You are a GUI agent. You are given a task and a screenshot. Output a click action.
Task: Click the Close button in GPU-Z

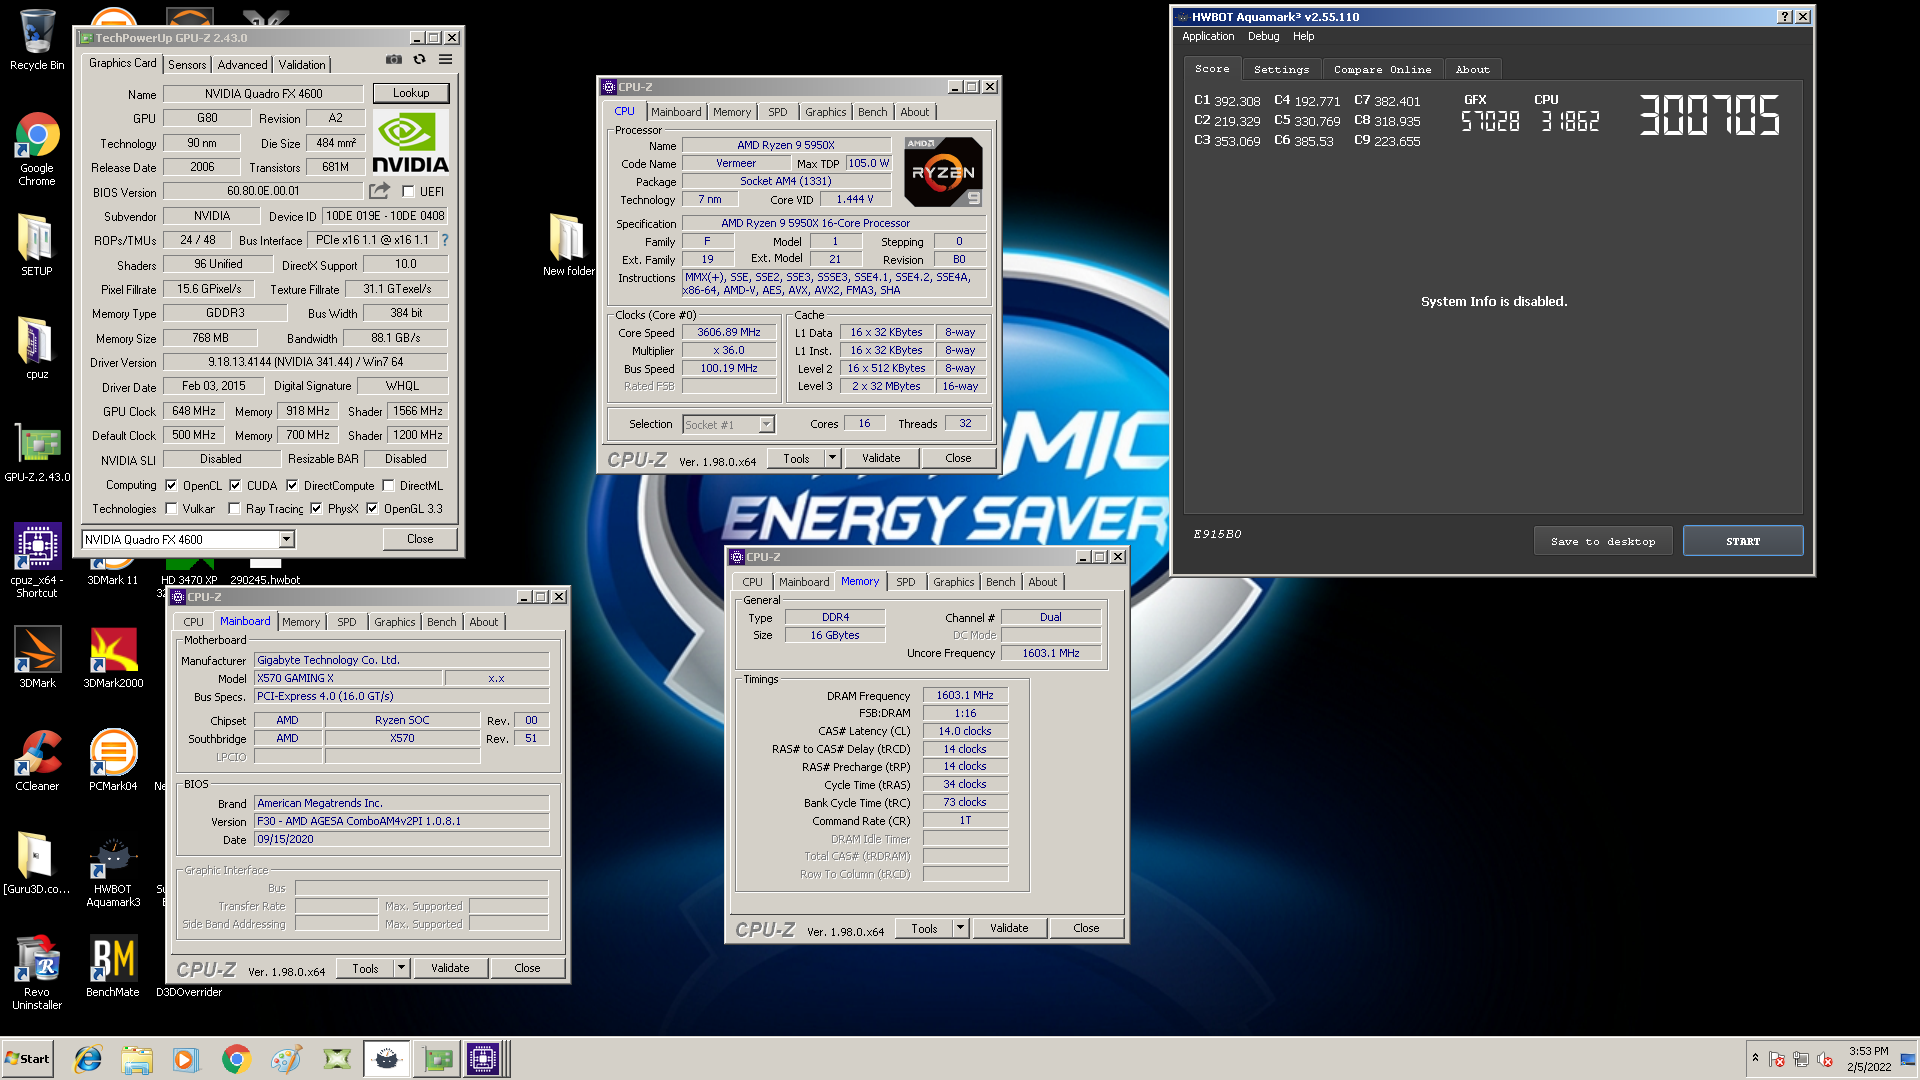click(420, 539)
